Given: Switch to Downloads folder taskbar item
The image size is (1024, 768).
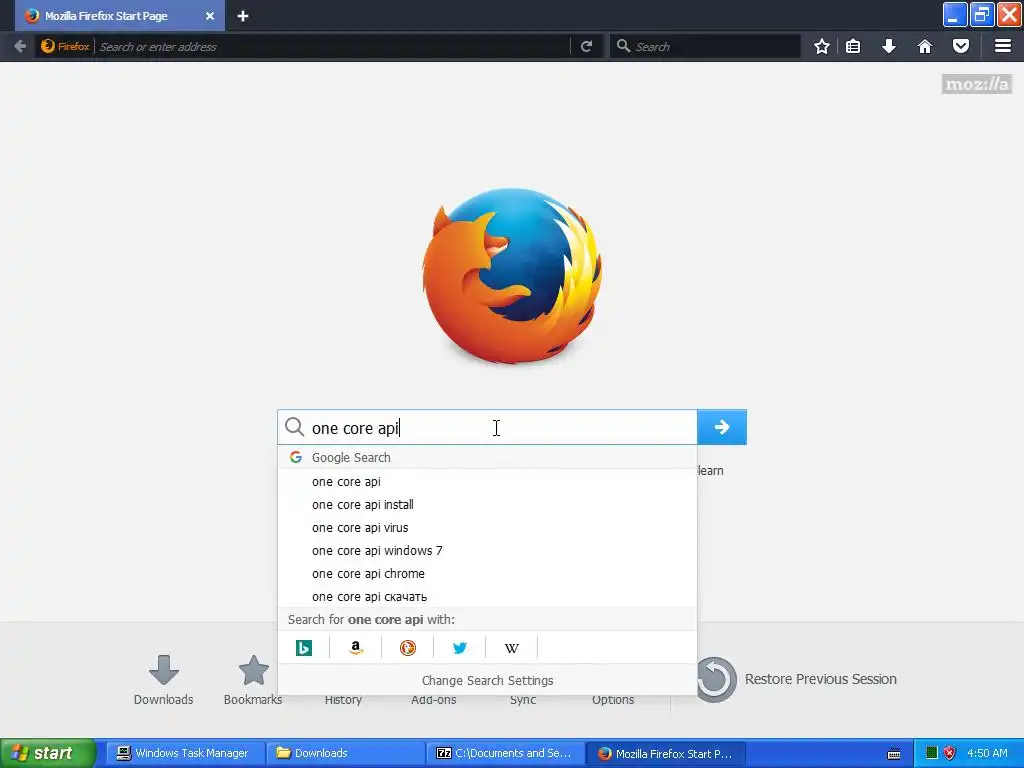Looking at the screenshot, I should point(344,753).
